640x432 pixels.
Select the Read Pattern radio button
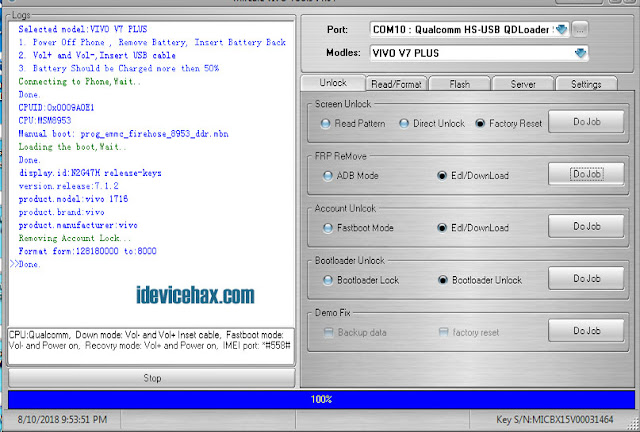353,123
